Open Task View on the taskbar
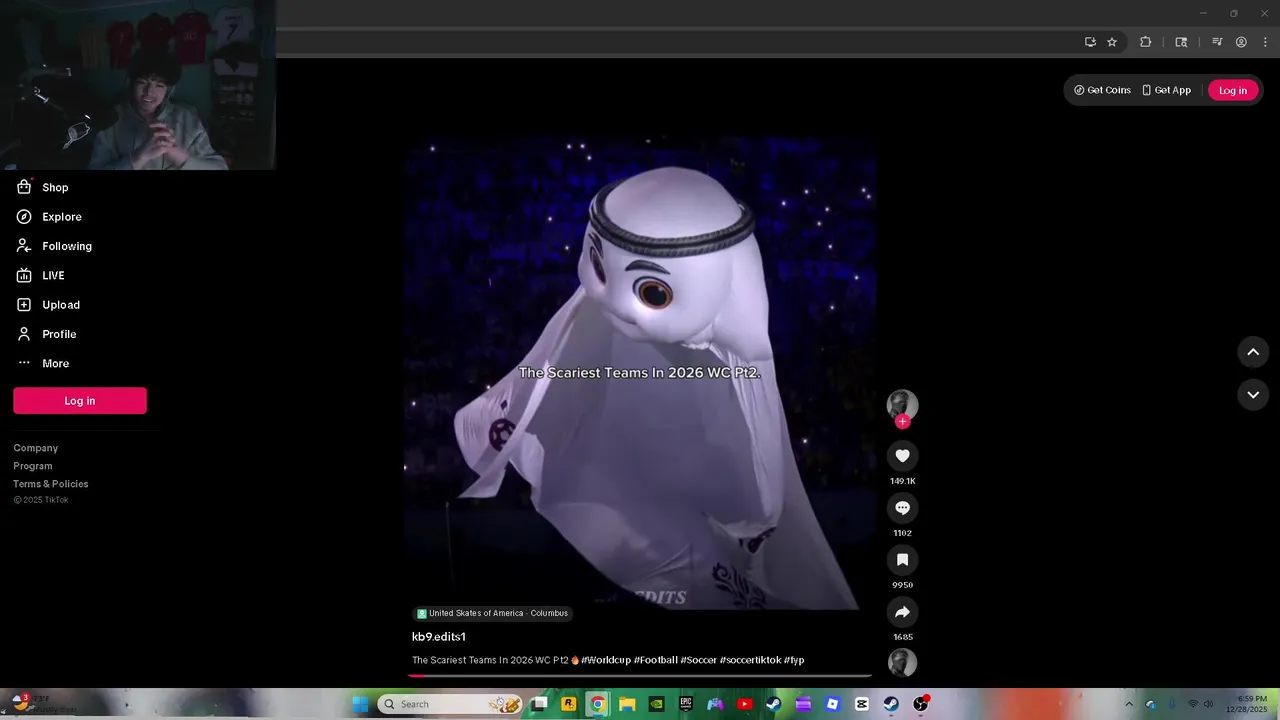 [540, 704]
